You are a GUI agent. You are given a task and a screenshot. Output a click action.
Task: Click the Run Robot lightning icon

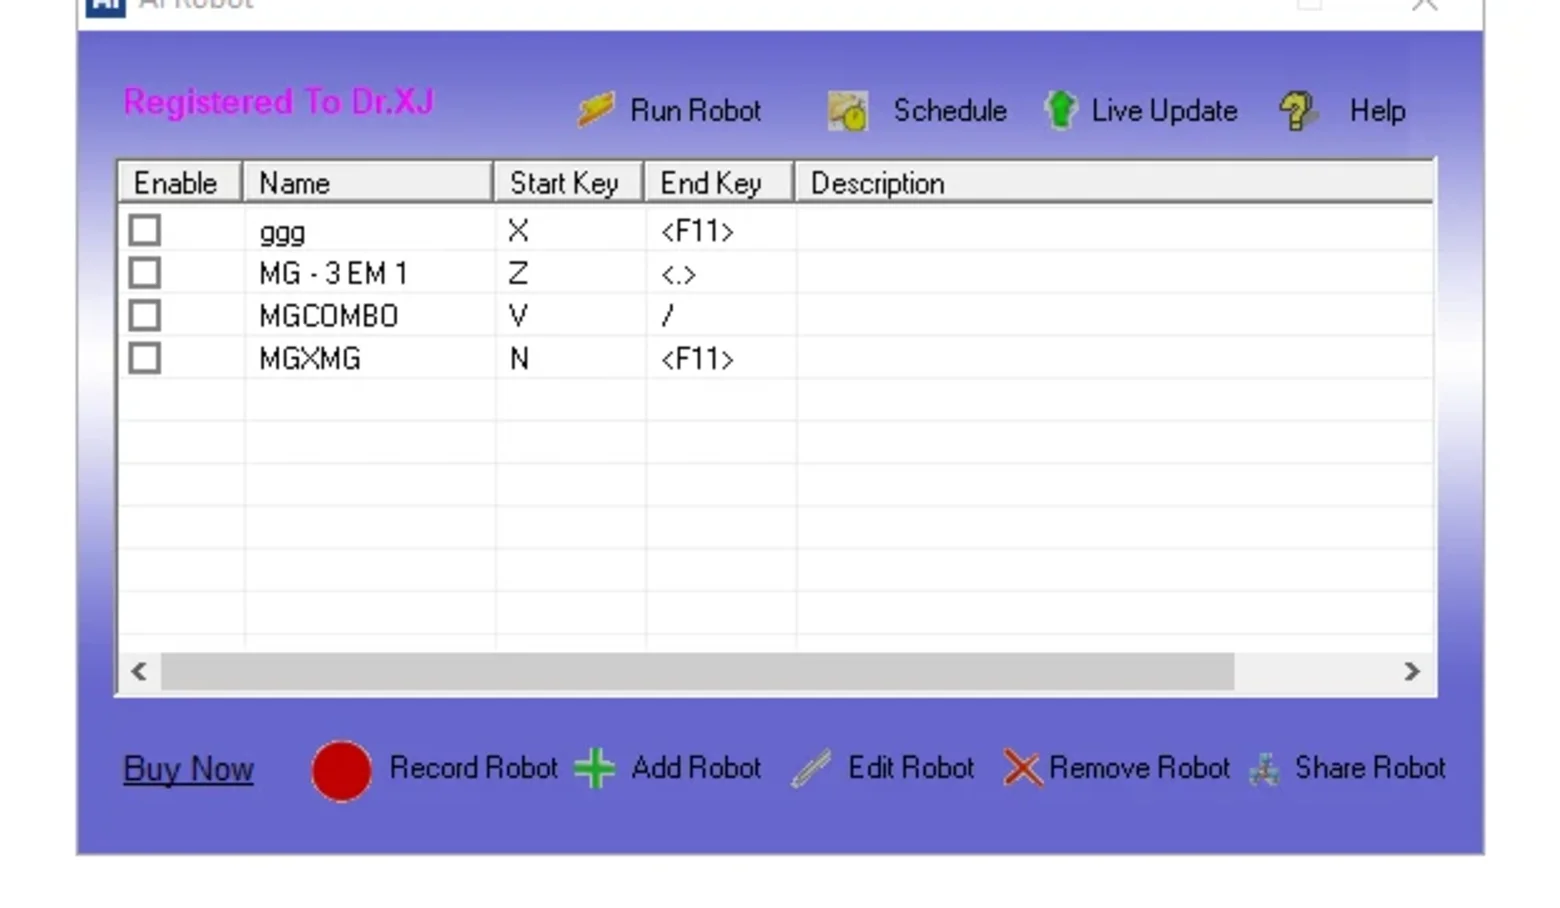pos(595,109)
